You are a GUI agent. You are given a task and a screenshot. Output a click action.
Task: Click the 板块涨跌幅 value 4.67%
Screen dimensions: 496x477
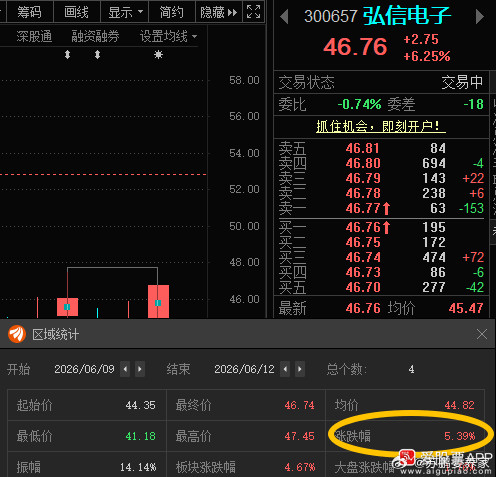click(300, 467)
